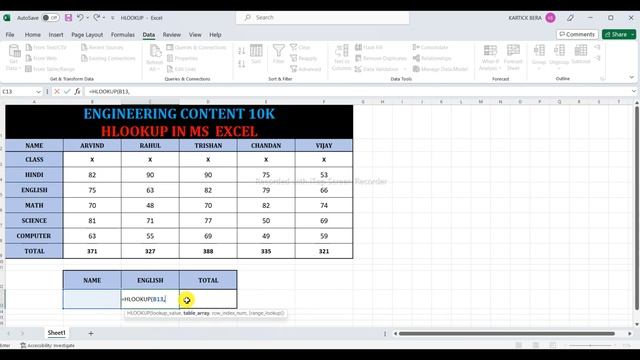Click Remove Duplicates
This screenshot has width=640, height=360.
tap(380, 58)
